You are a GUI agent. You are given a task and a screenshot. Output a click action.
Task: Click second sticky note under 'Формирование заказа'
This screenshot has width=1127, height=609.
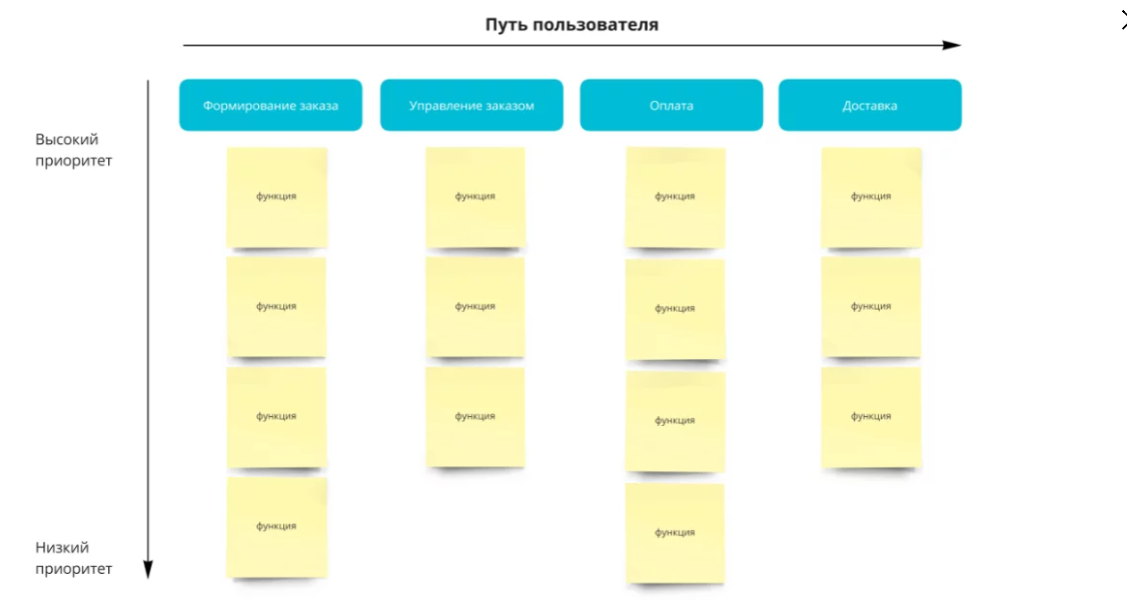[276, 307]
